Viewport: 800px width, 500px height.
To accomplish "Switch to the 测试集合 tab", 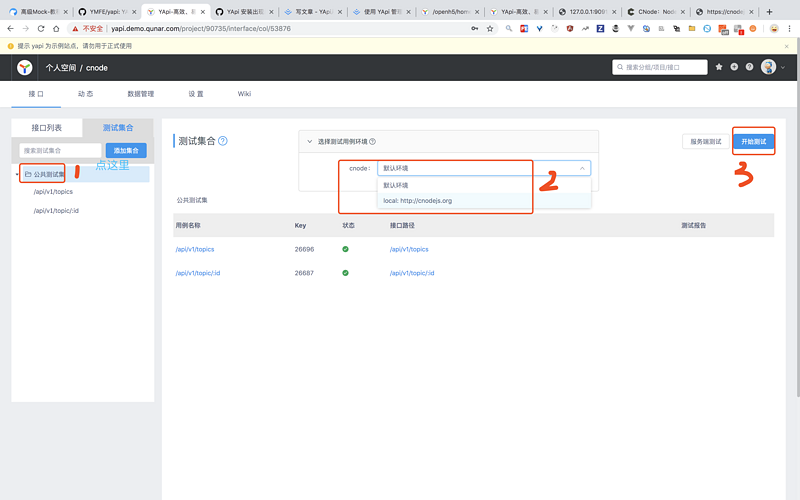I will 118,128.
